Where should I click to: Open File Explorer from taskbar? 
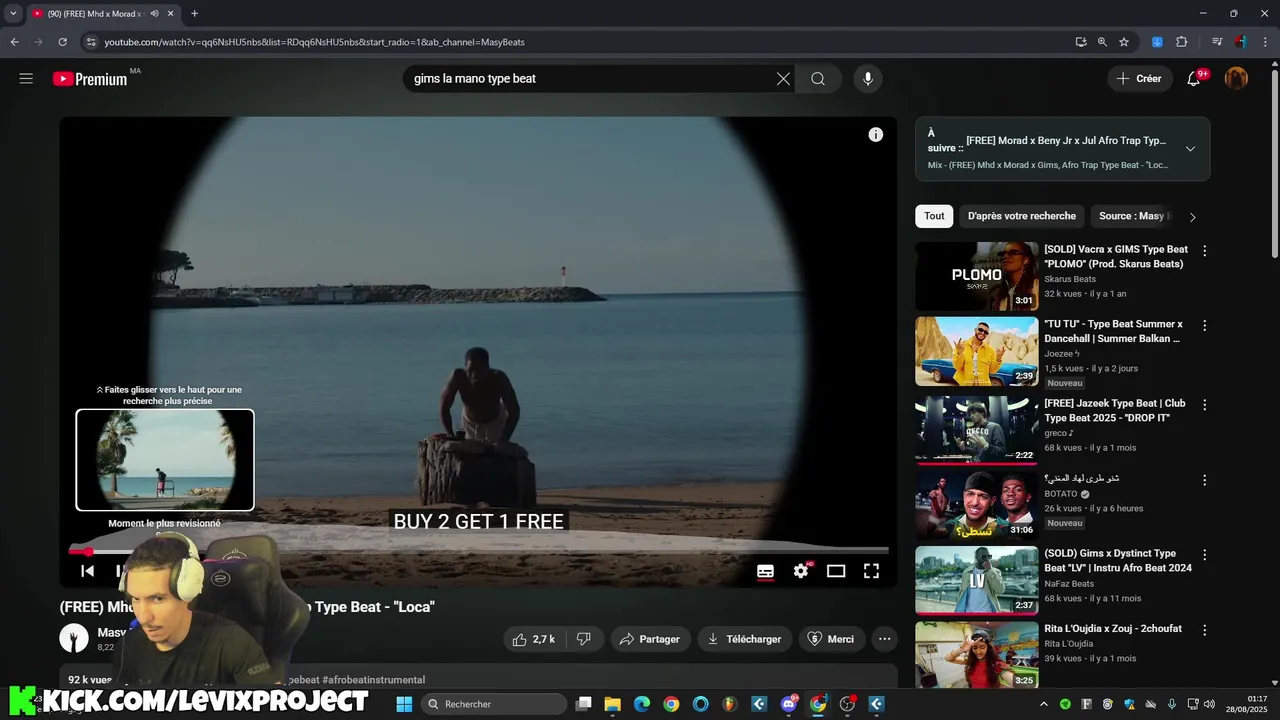613,704
